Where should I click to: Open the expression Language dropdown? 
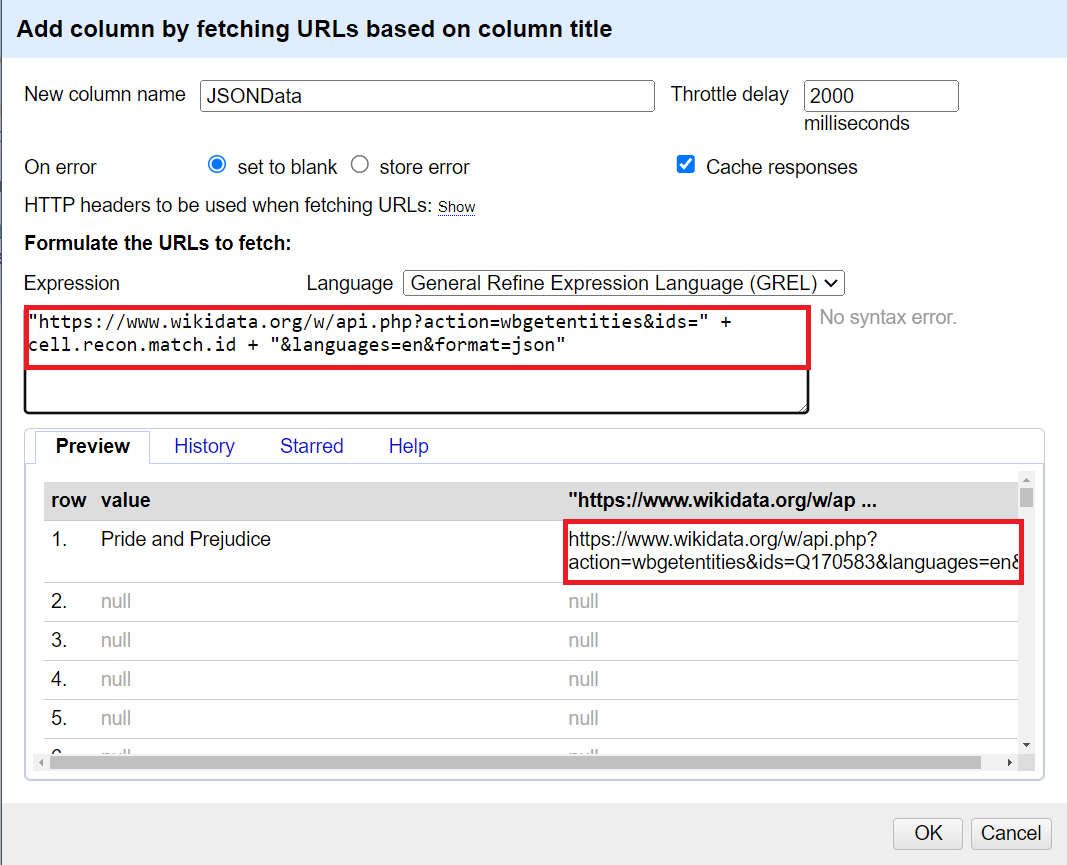pos(624,283)
